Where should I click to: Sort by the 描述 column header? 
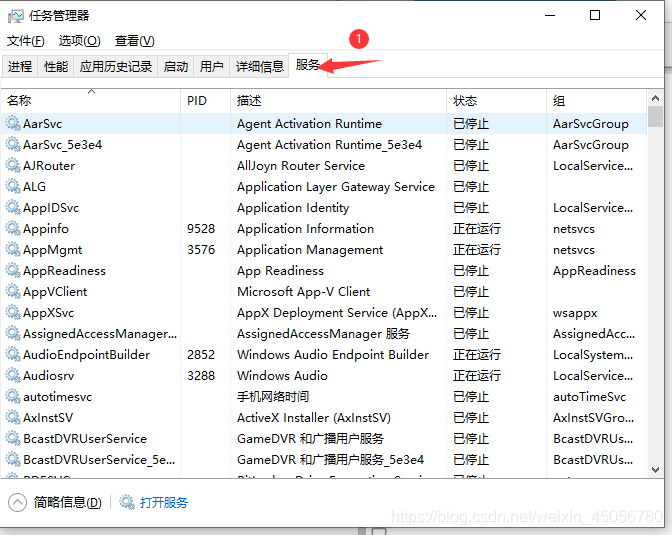[339, 101]
